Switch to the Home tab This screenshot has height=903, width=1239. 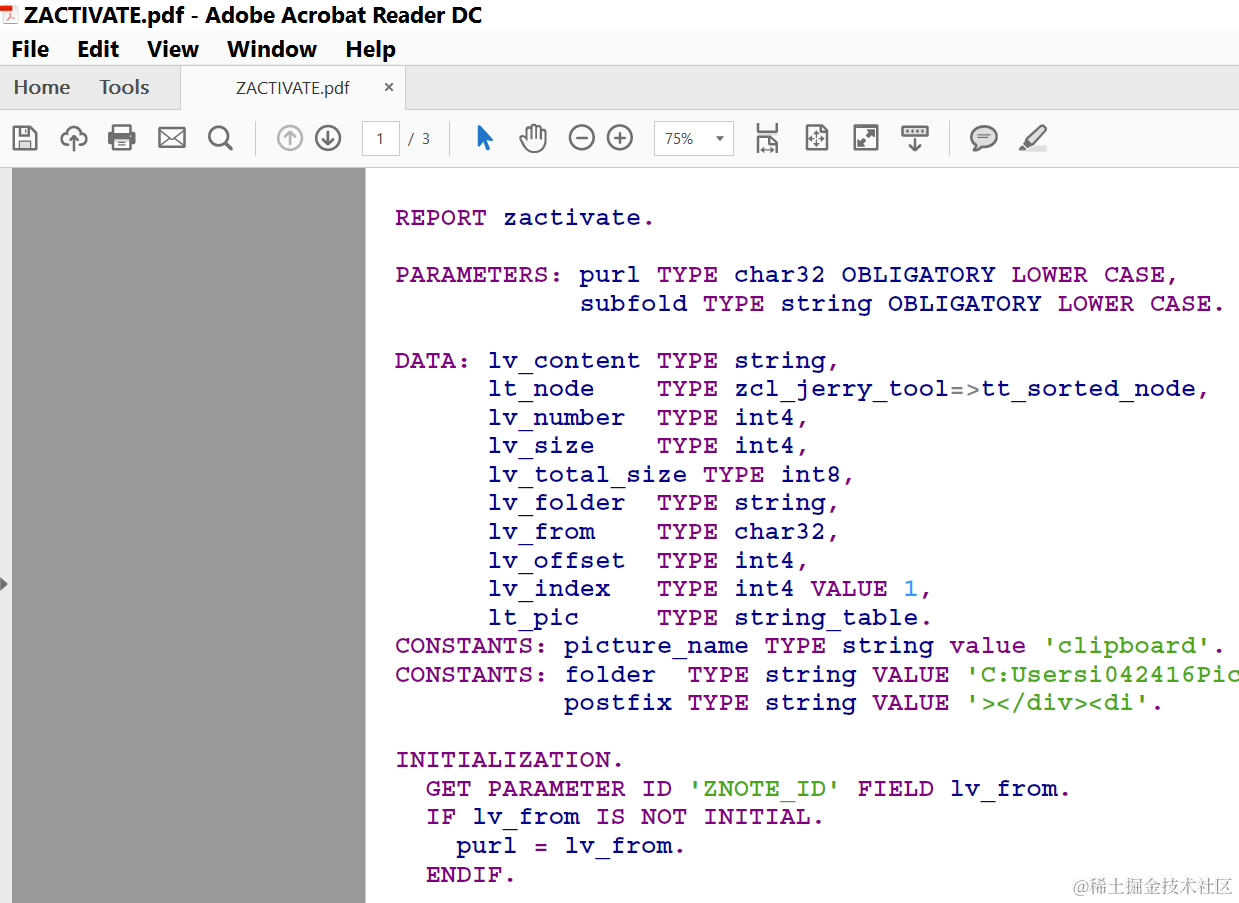(42, 87)
